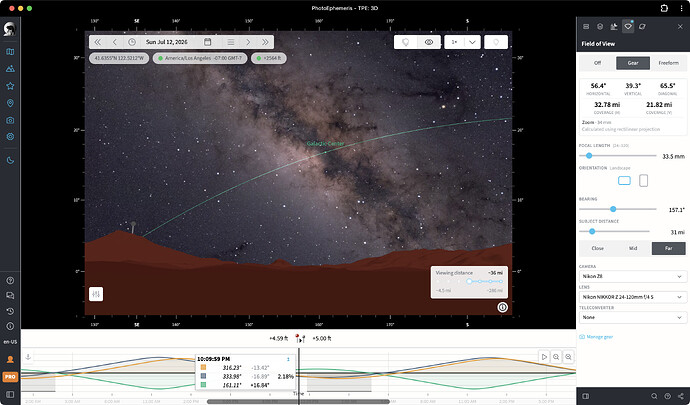Set field of view mode to Off
The width and height of the screenshot is (690, 405).
tap(597, 63)
